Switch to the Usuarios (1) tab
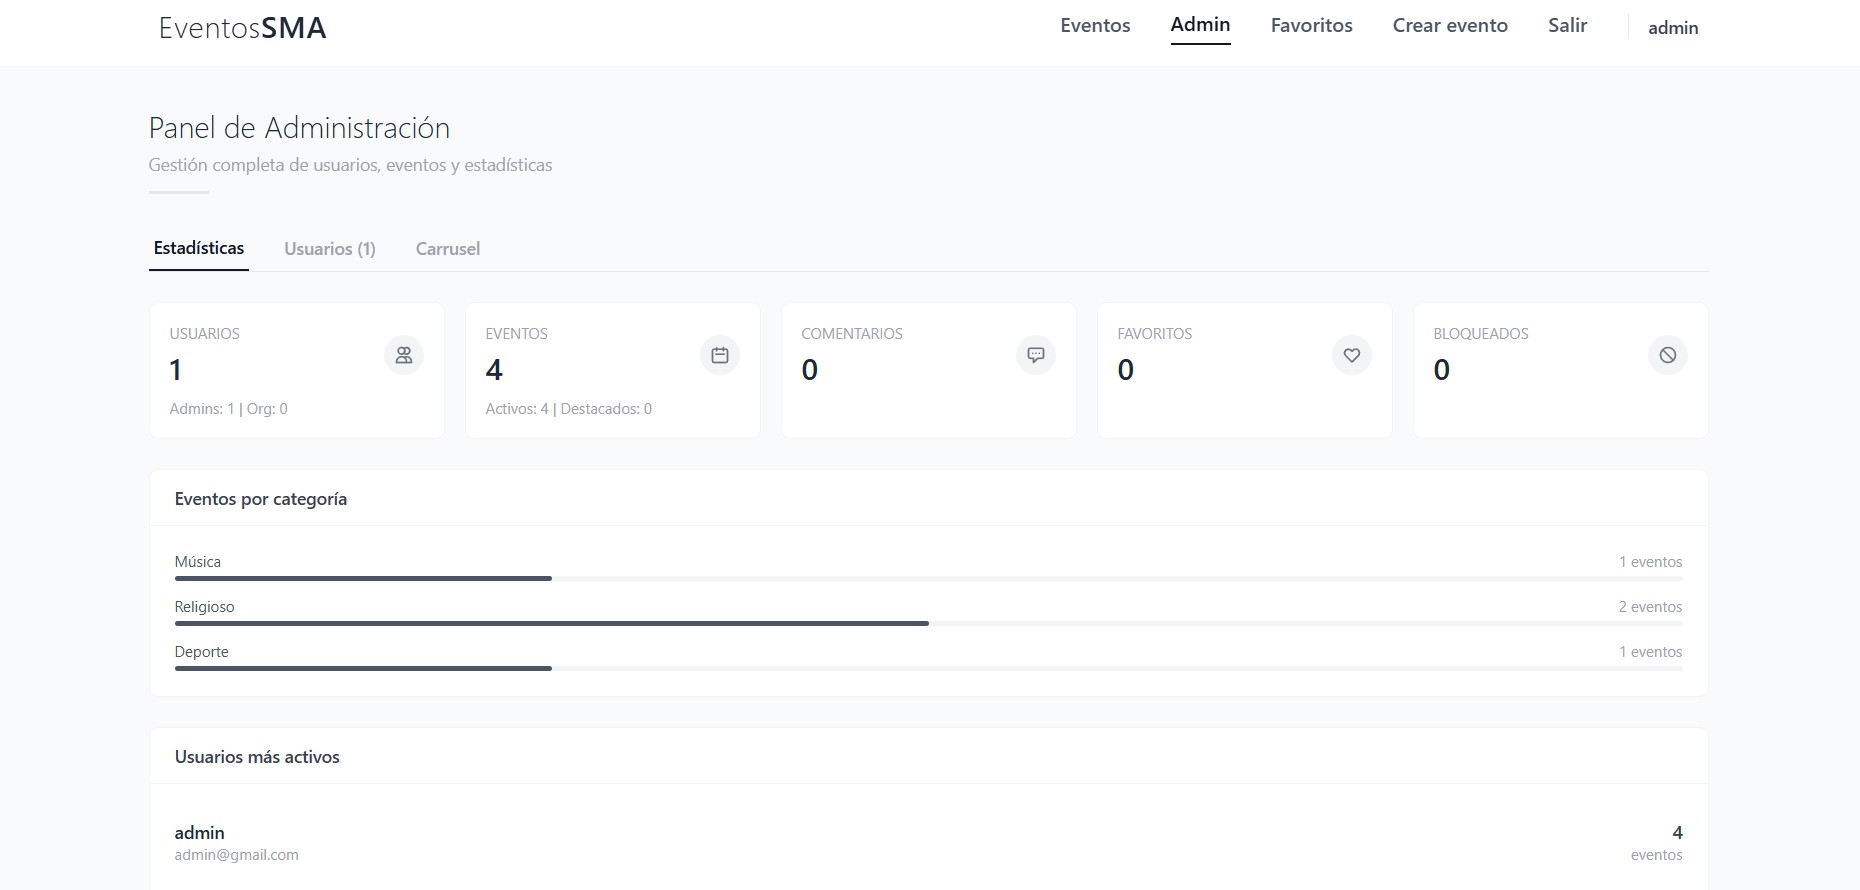 coord(330,249)
